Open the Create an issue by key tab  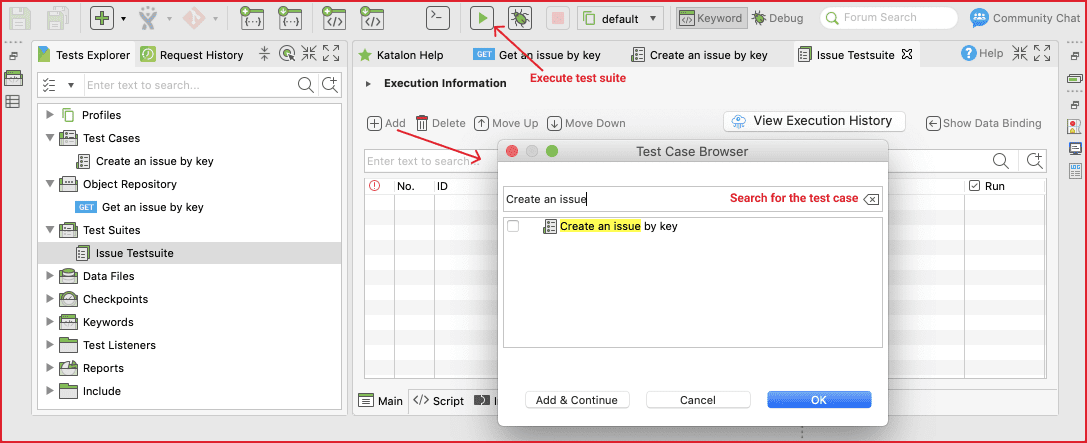pos(699,55)
